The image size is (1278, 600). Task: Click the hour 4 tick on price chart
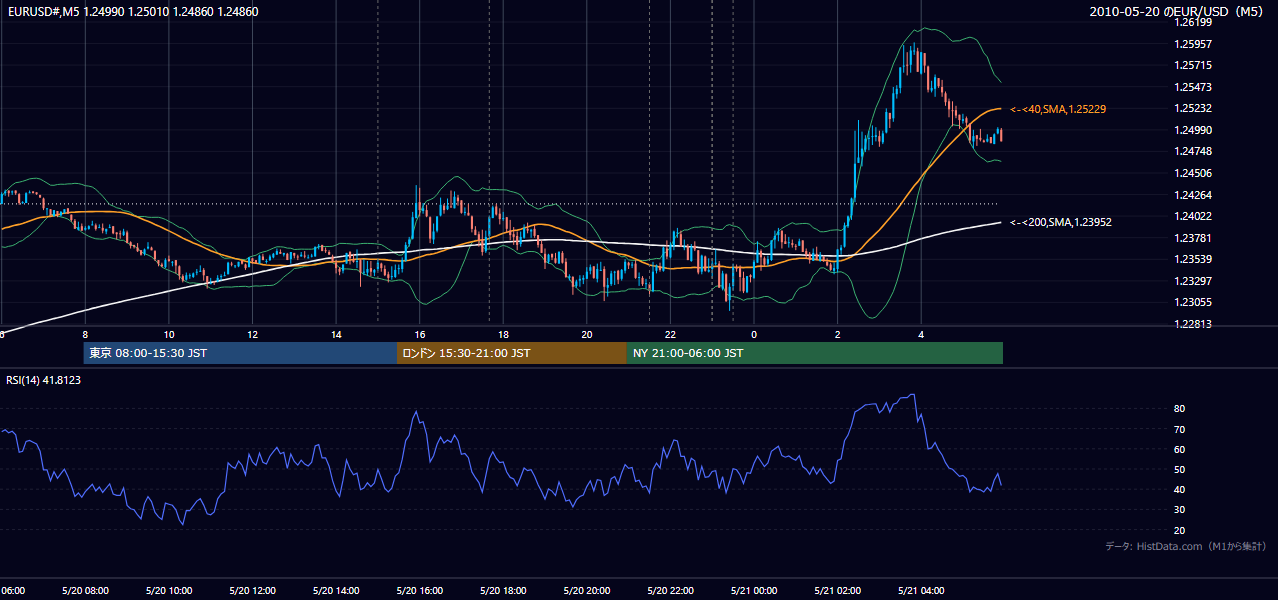click(x=922, y=334)
